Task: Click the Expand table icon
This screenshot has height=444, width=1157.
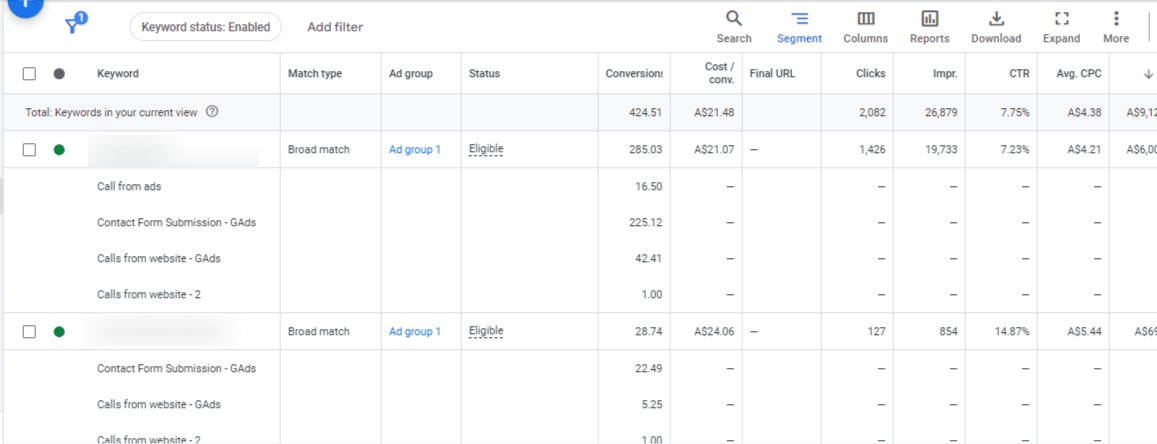Action: pyautogui.click(x=1061, y=18)
